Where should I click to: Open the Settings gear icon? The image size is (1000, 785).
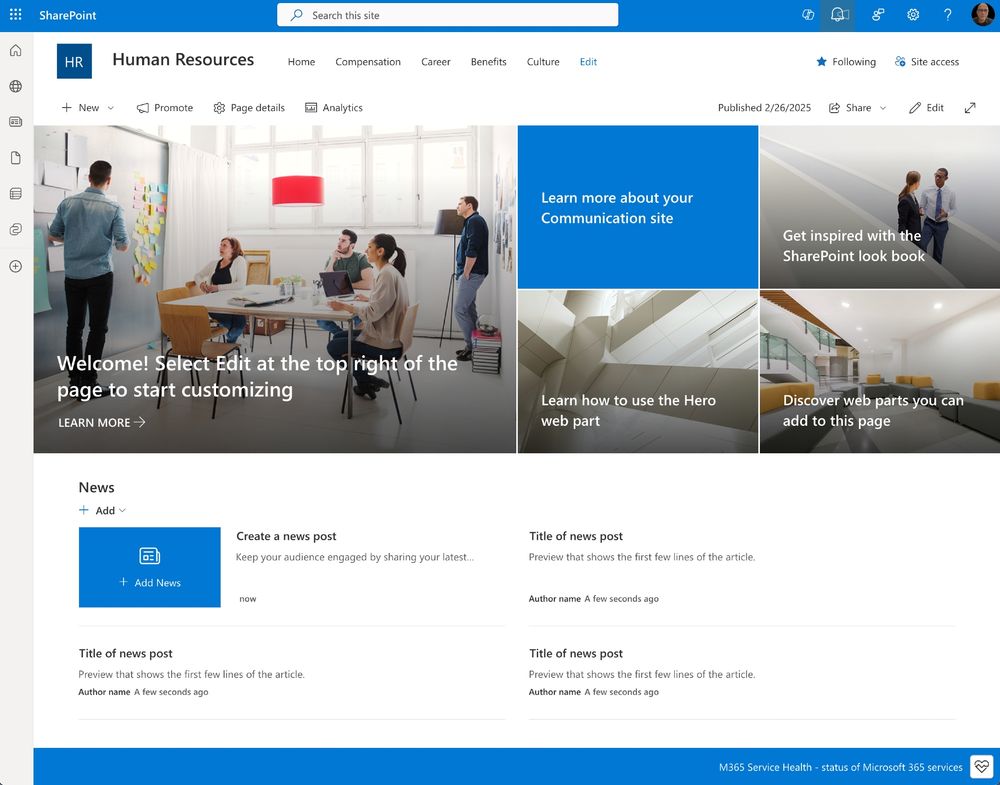(x=913, y=15)
